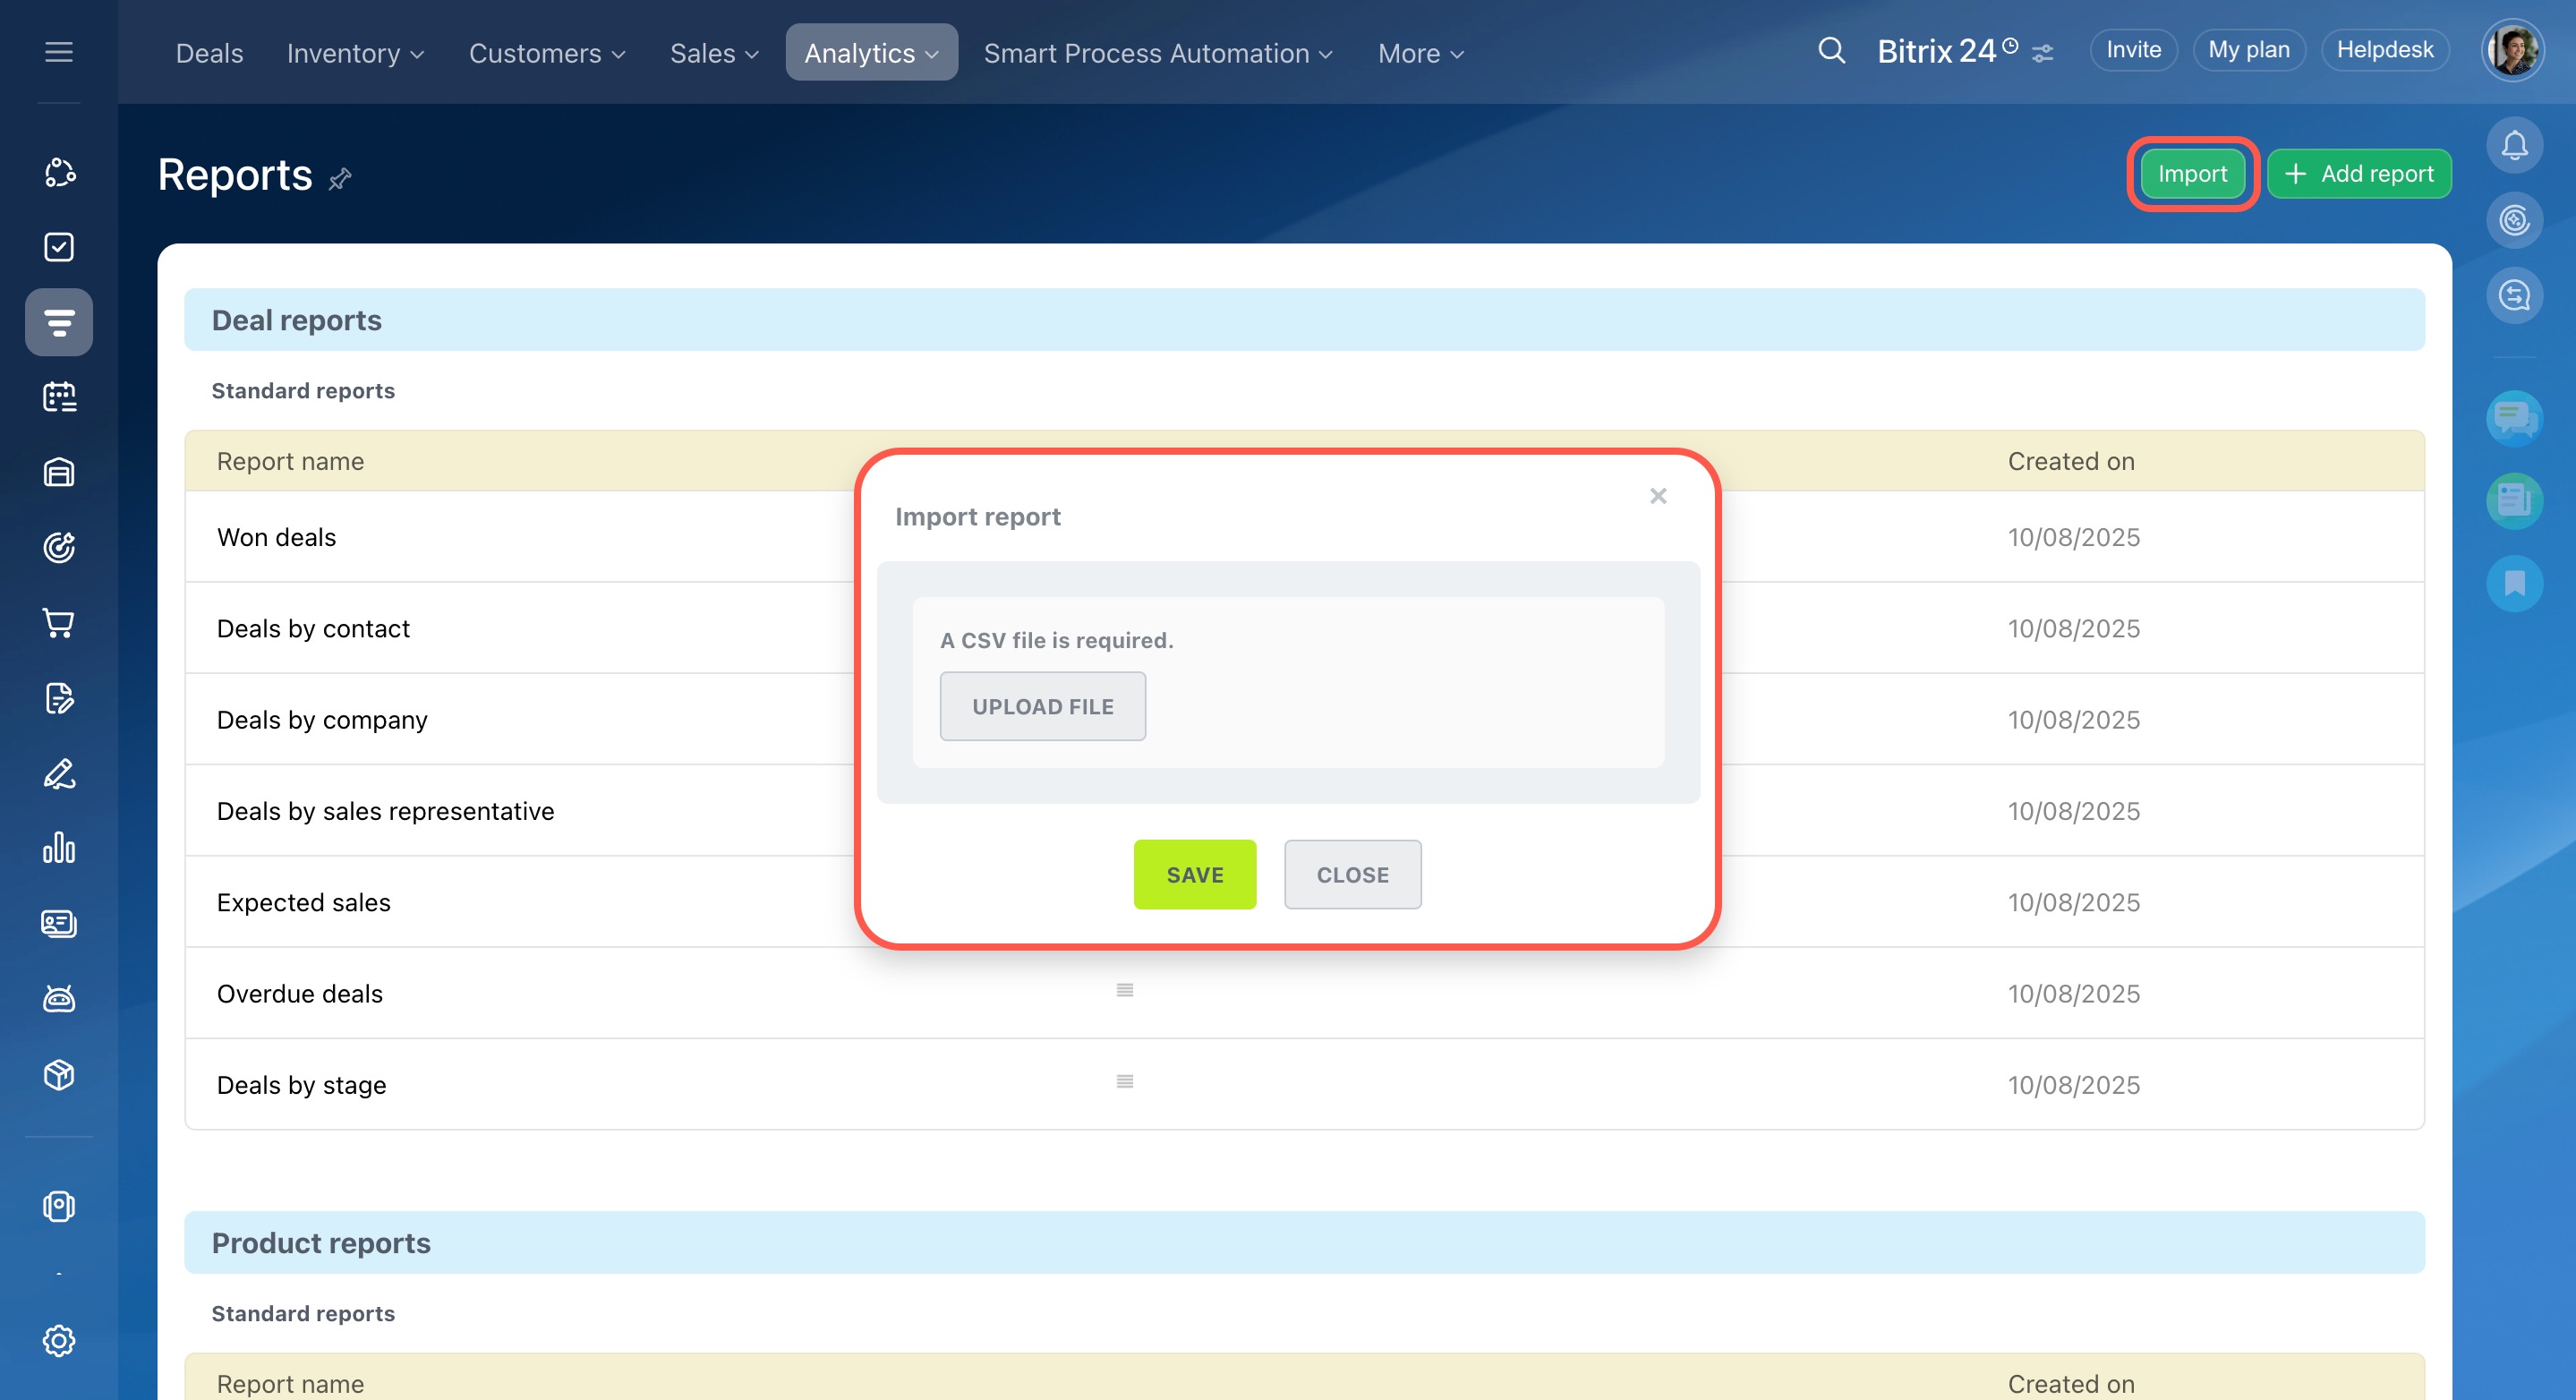The image size is (2576, 1400).
Task: Expand the Inventory dropdown menu
Action: [x=355, y=53]
